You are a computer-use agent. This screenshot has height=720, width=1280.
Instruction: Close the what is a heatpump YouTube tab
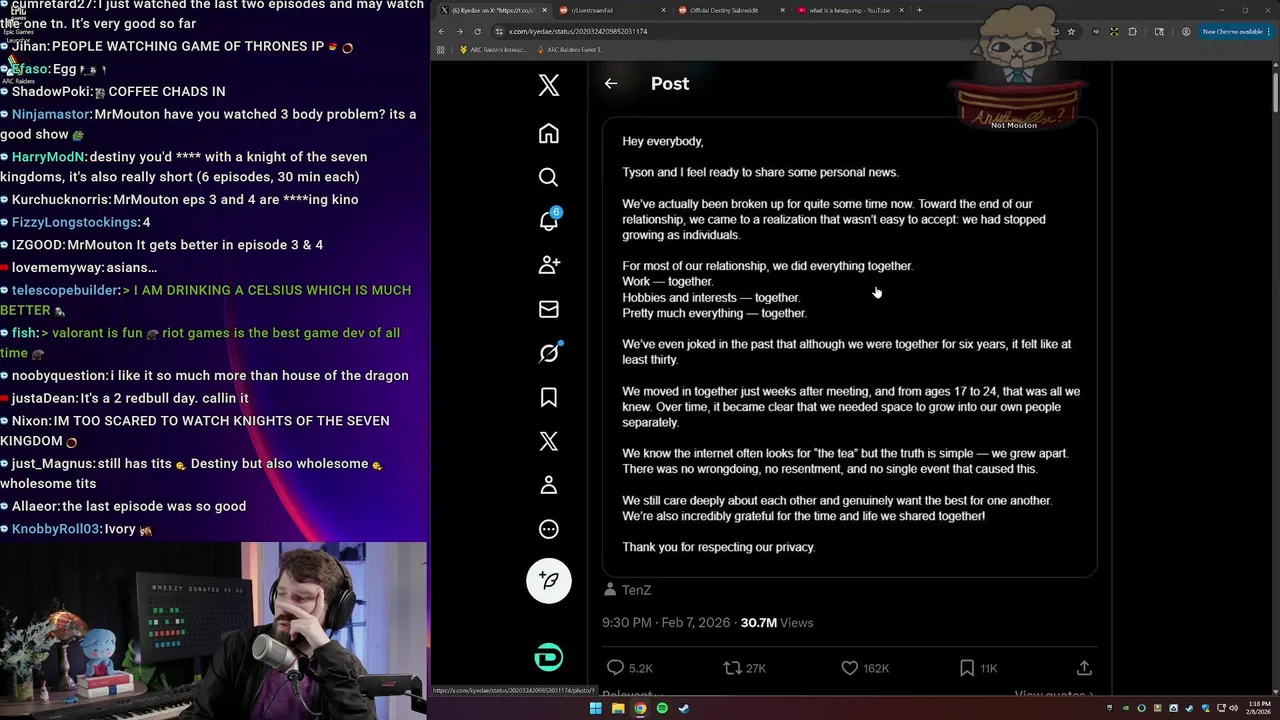[x=901, y=10]
